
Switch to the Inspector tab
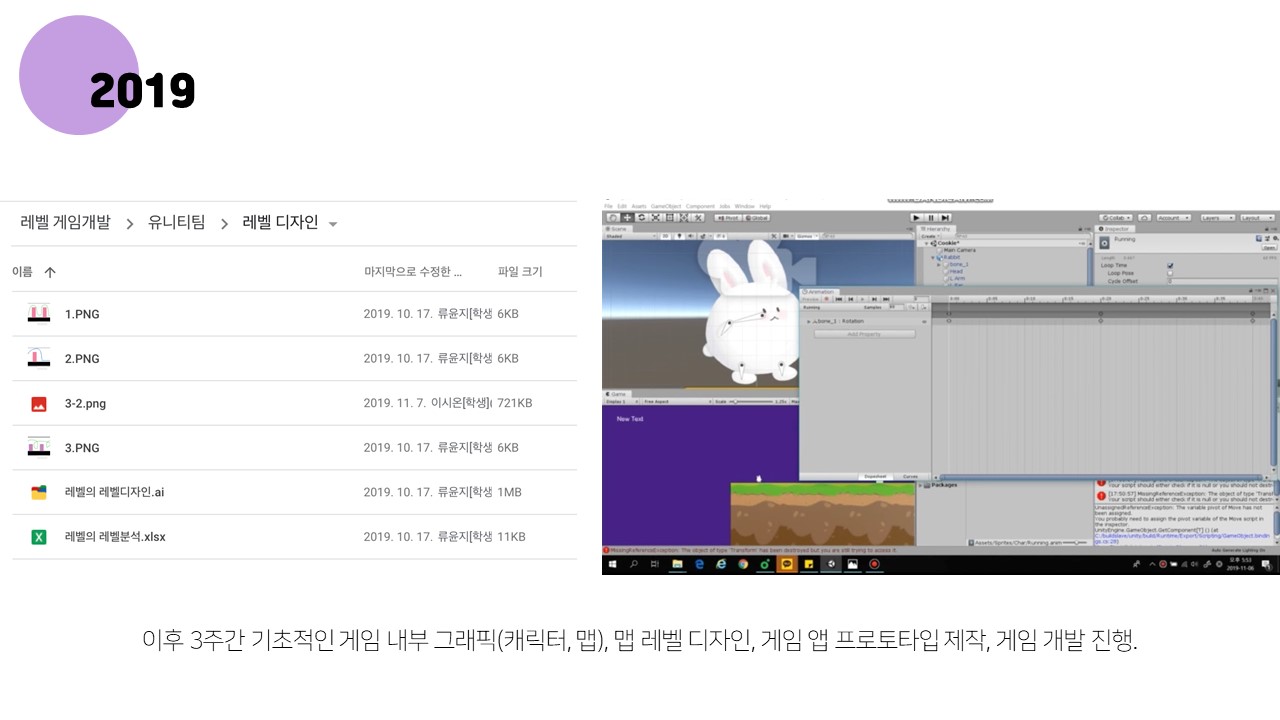pyautogui.click(x=1115, y=229)
